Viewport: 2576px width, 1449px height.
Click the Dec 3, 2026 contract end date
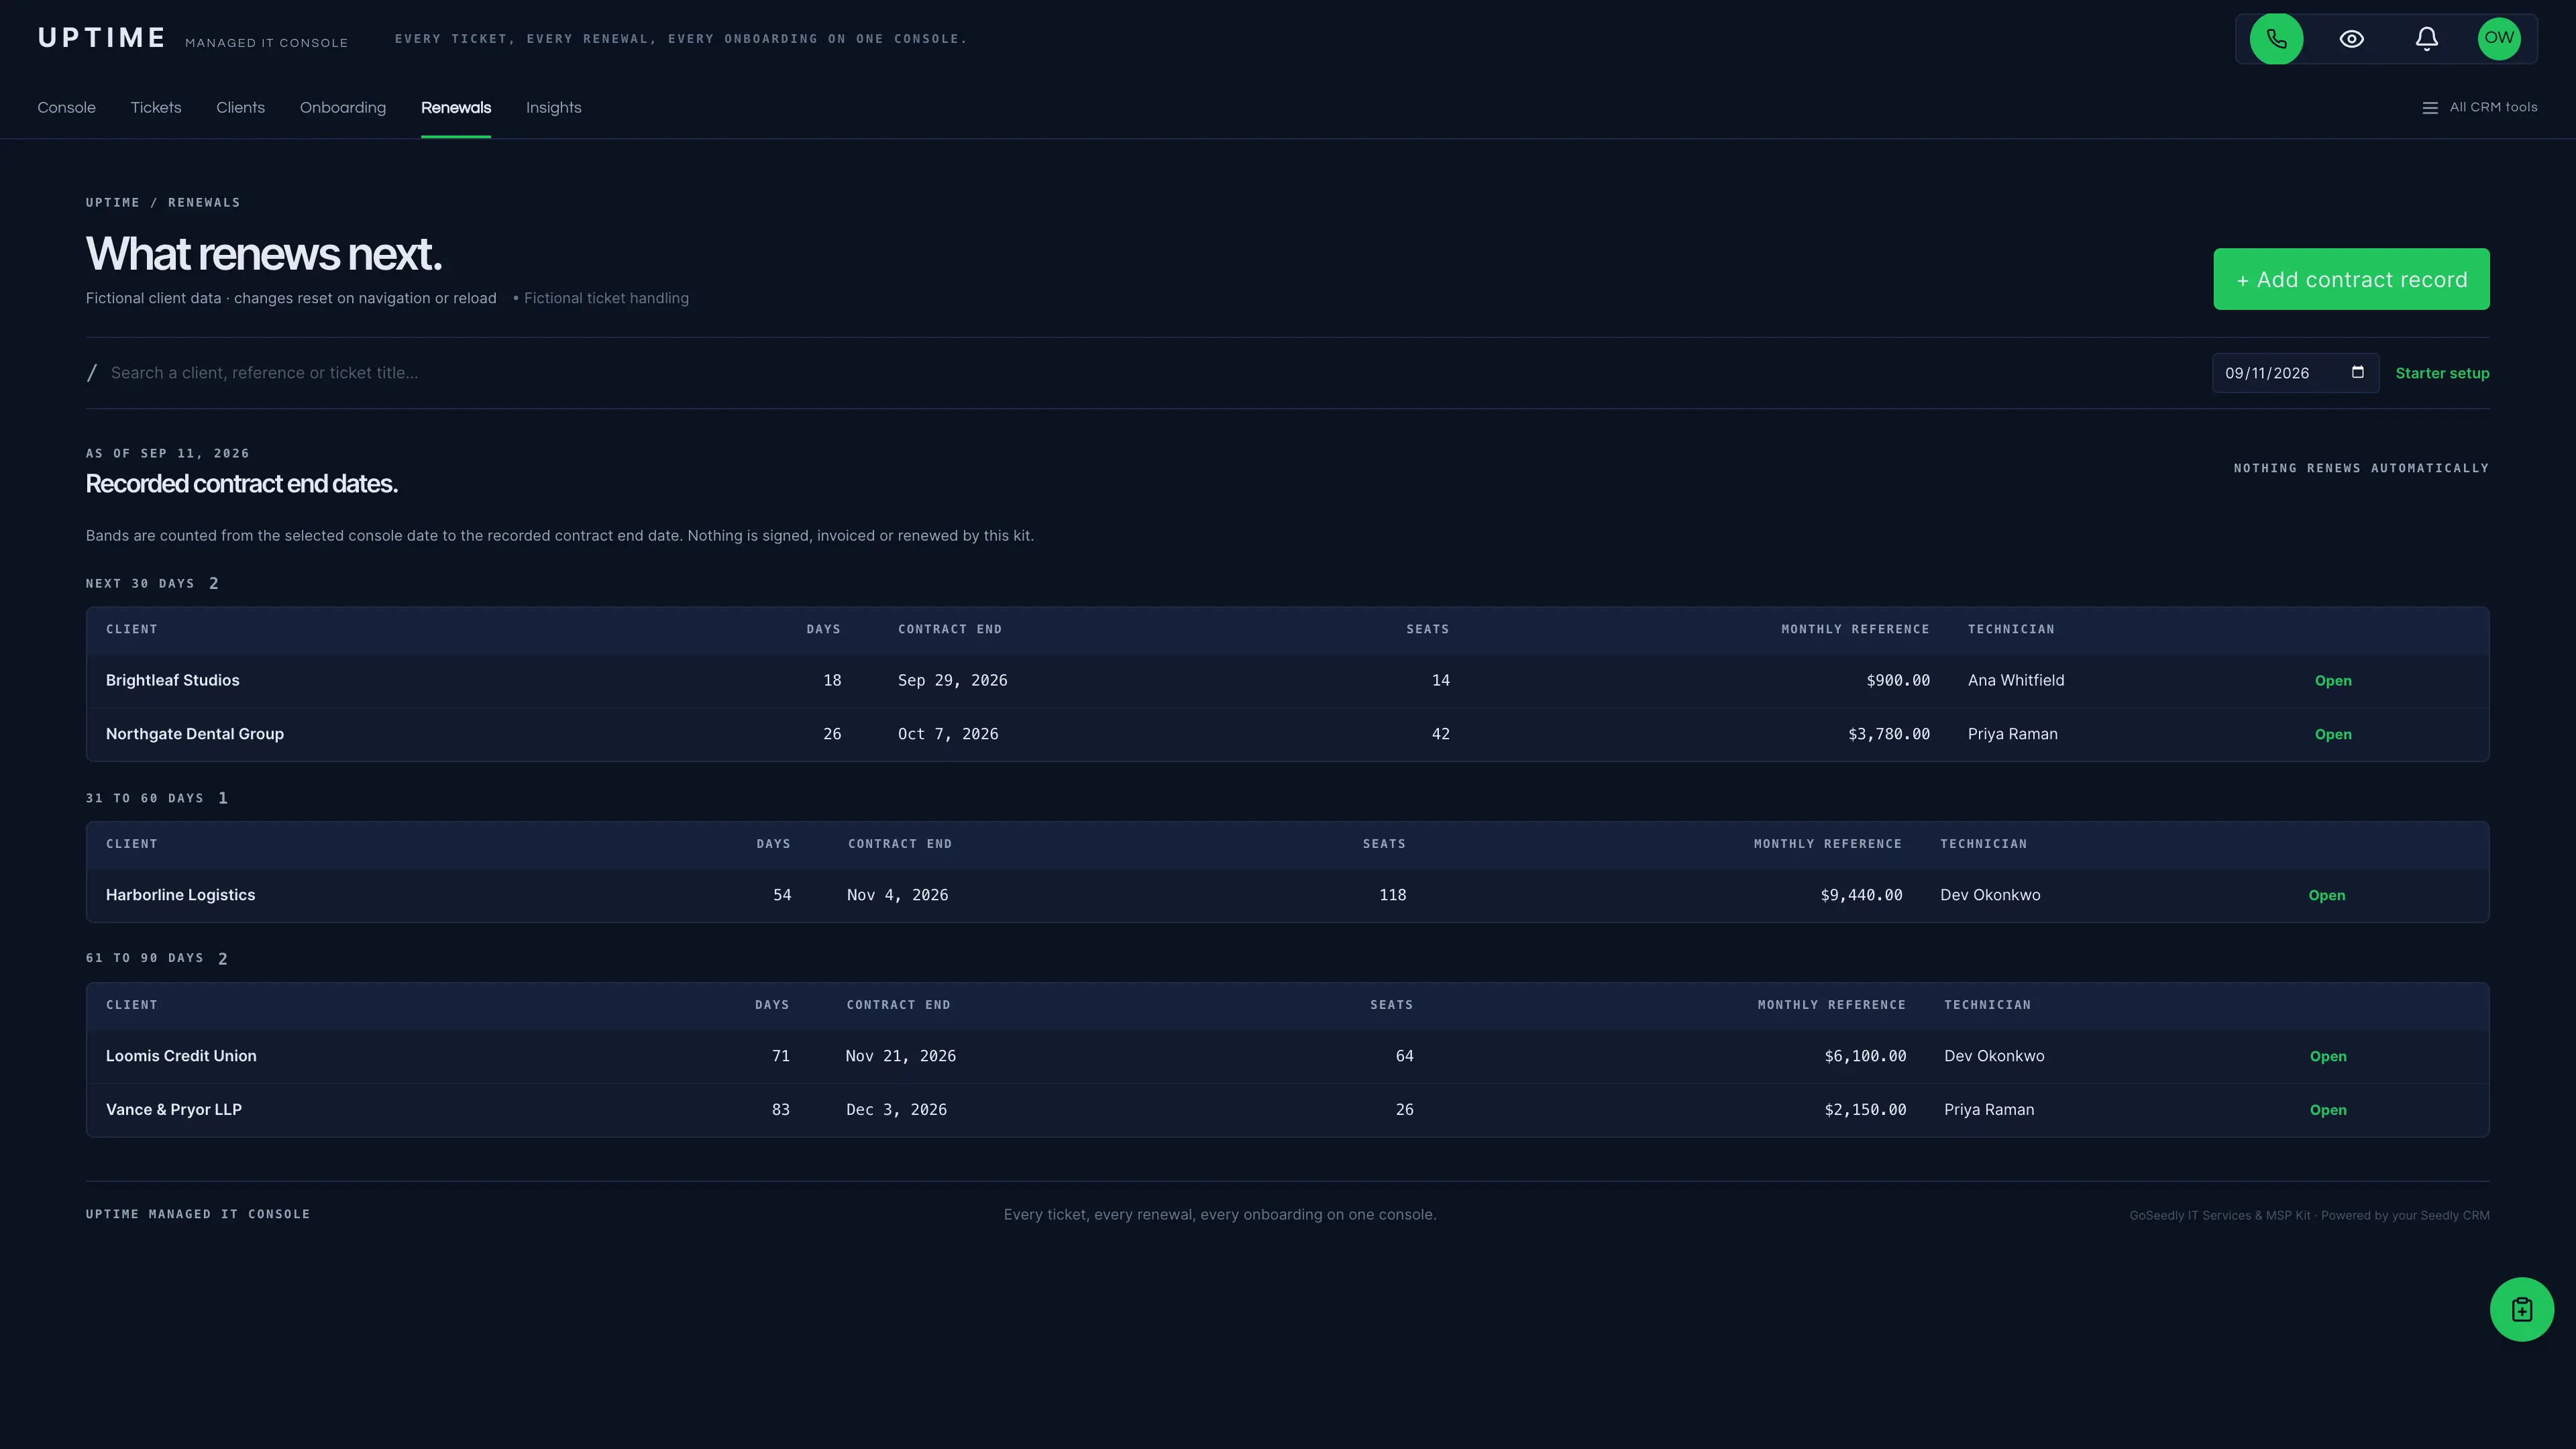pyautogui.click(x=896, y=1110)
